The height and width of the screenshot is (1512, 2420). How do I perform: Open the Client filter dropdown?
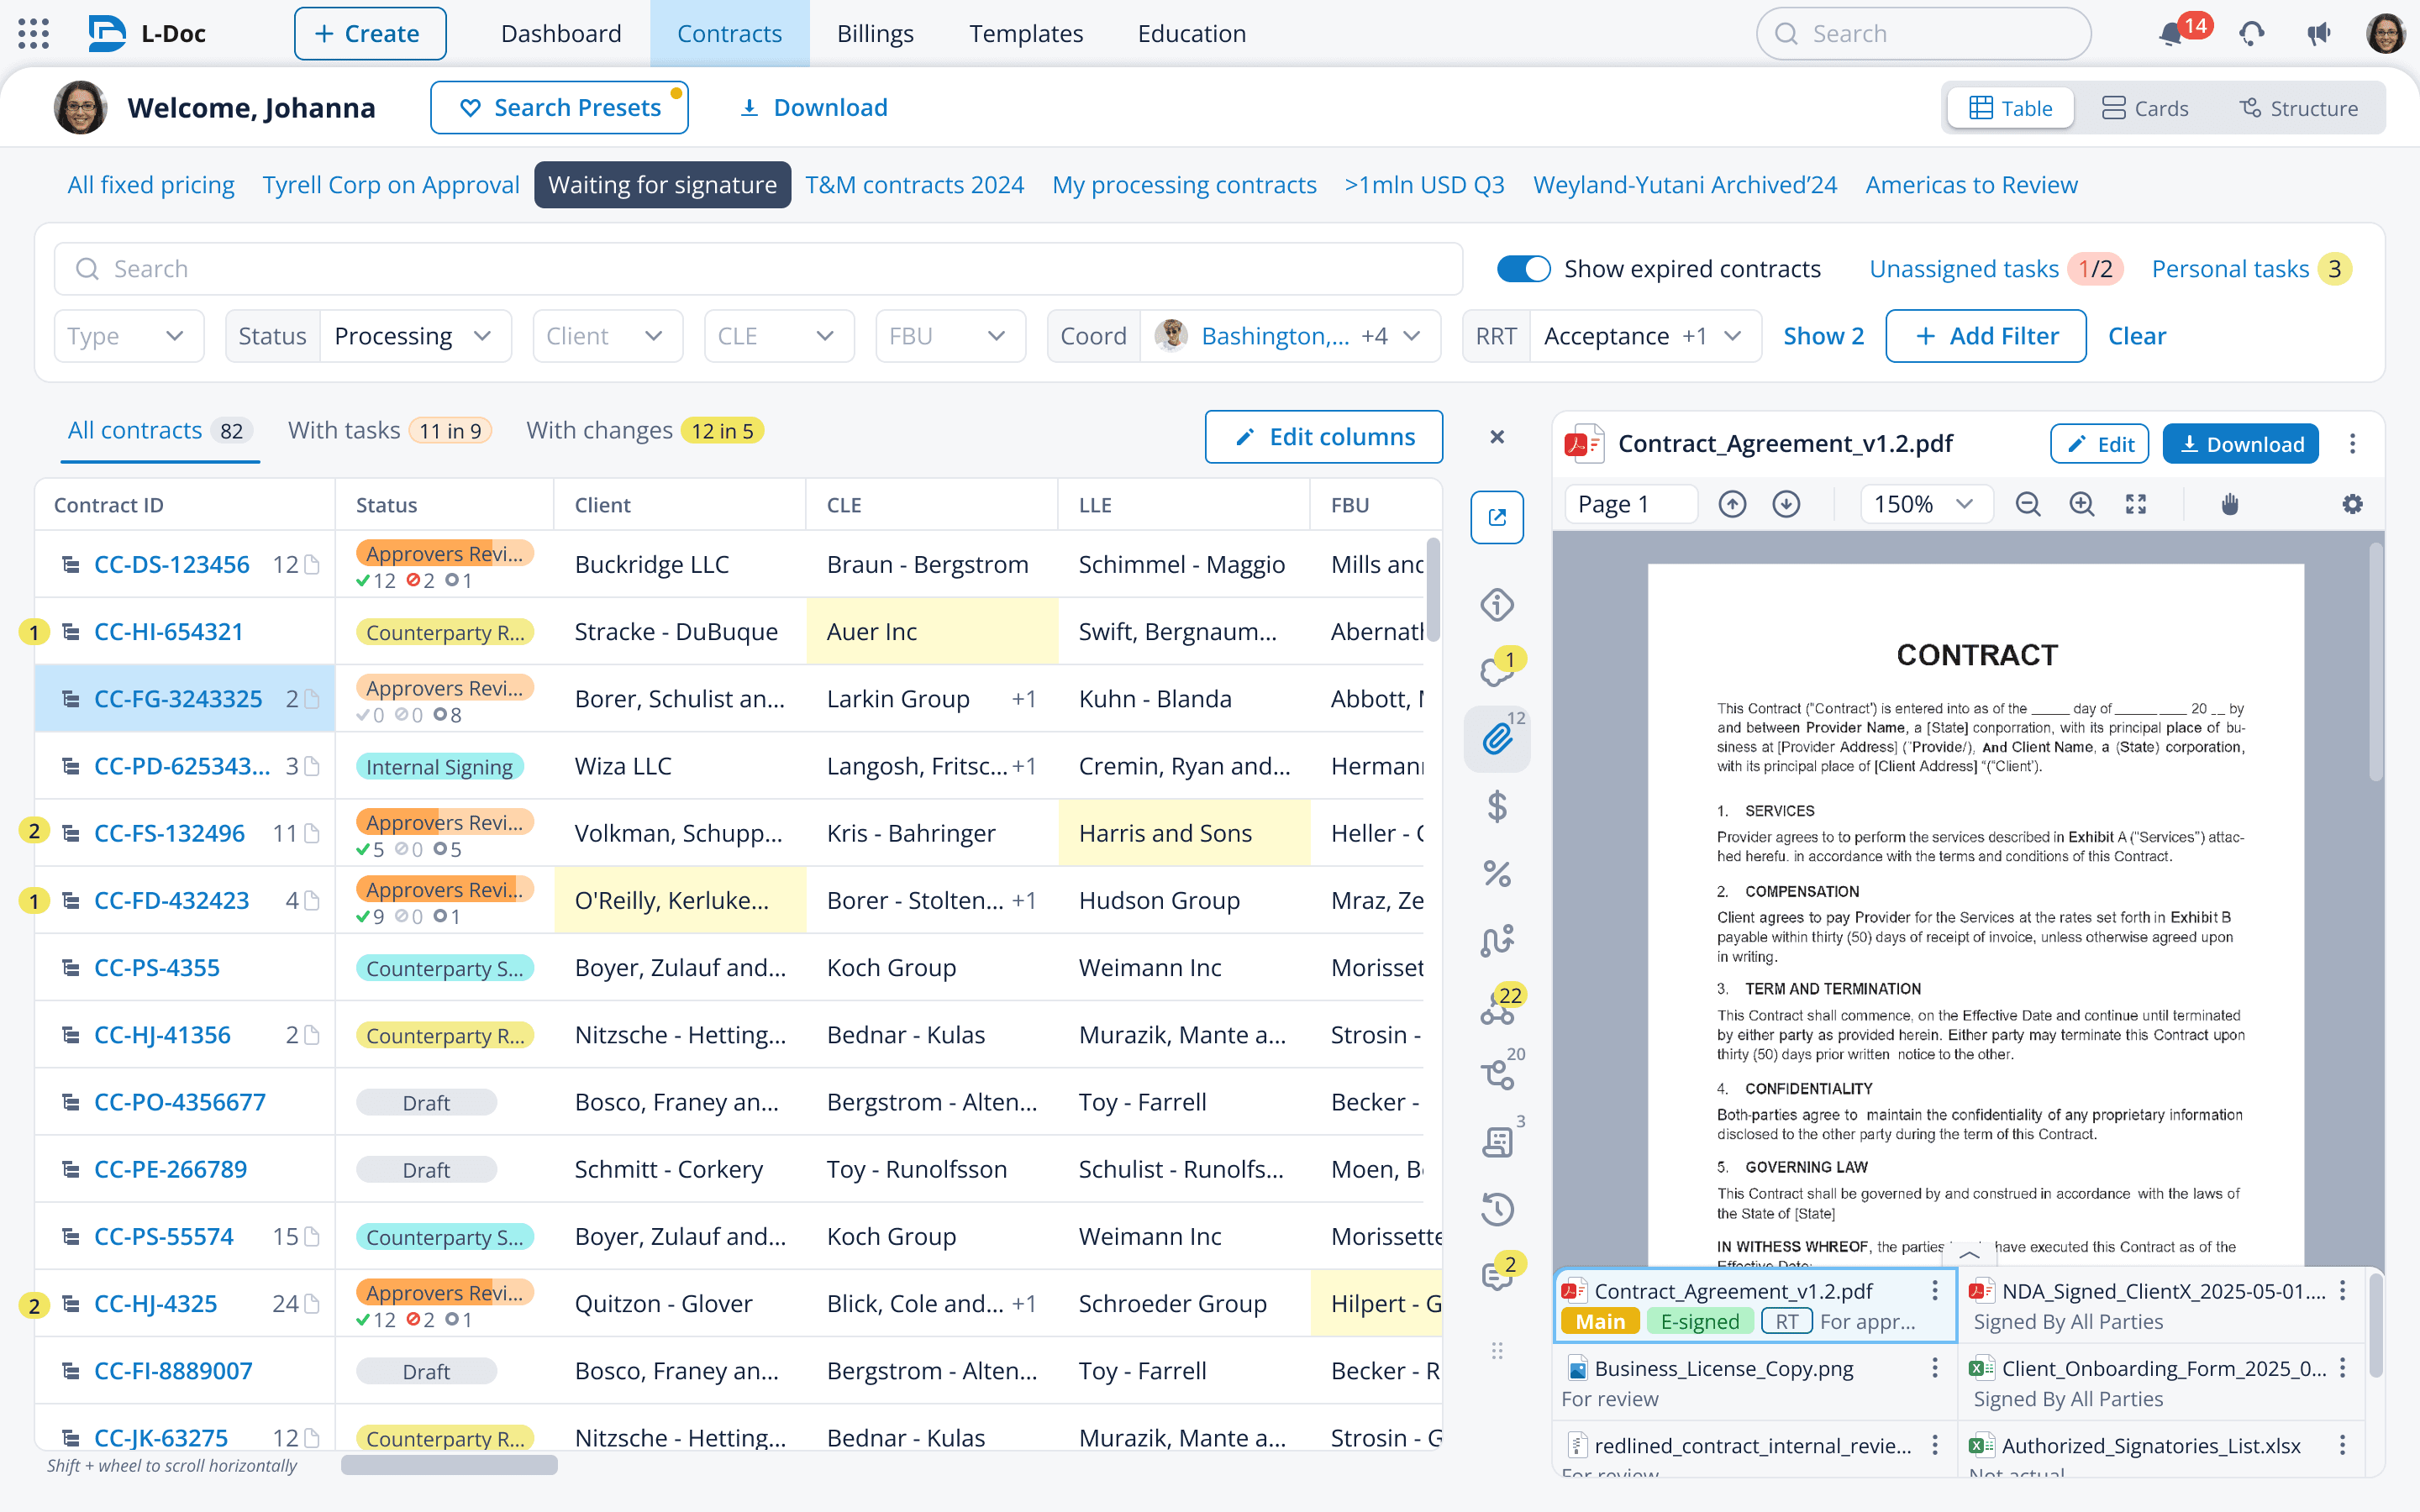click(x=606, y=336)
